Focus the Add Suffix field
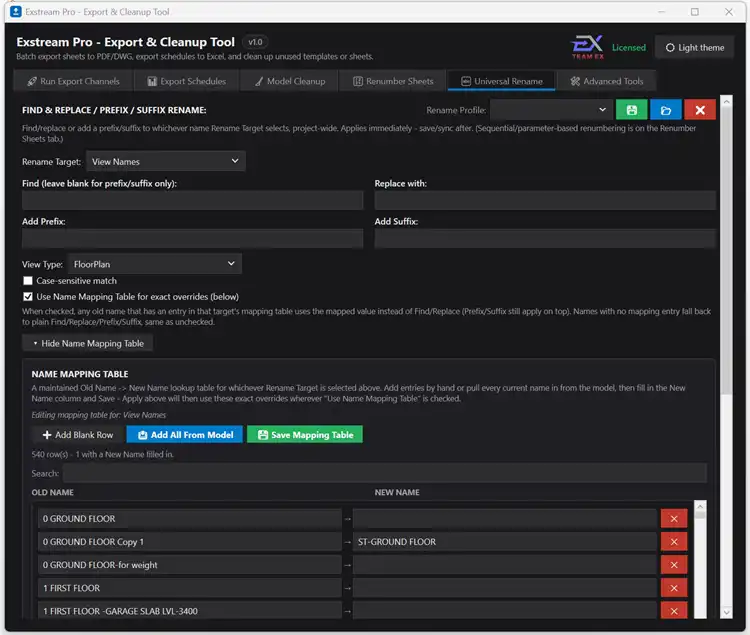The width and height of the screenshot is (750, 635). [x=545, y=239]
